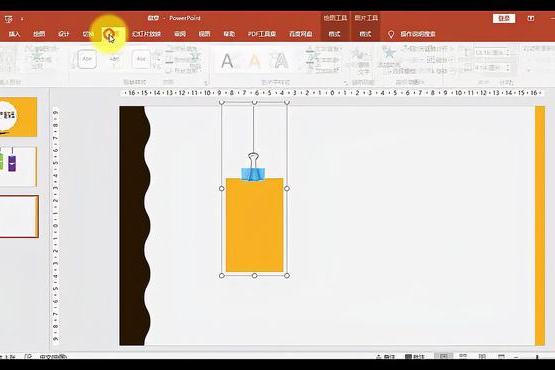Image resolution: width=555 pixels, height=370 pixels.
Task: Open the Slide Show (幻灯片放映) tab
Action: point(146,34)
